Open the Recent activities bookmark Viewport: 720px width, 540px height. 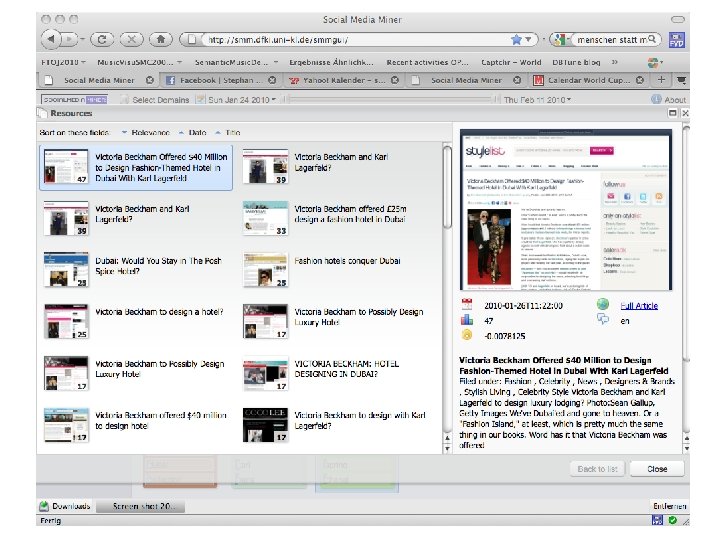coord(427,62)
